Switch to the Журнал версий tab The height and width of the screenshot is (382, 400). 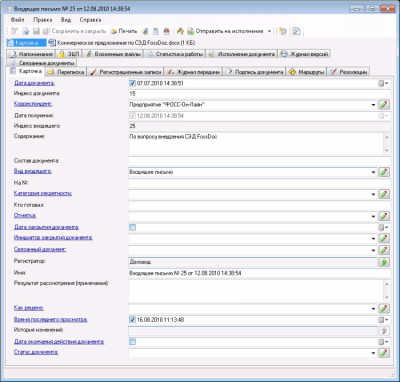click(x=304, y=54)
